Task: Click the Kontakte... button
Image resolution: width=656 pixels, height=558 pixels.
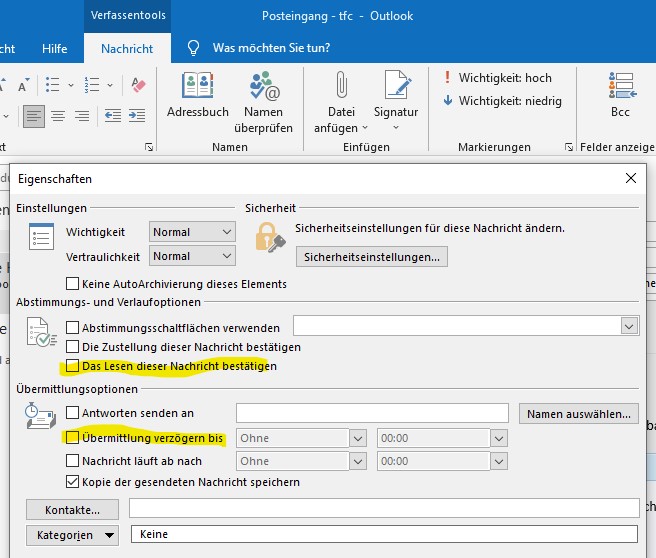Action: pos(72,509)
